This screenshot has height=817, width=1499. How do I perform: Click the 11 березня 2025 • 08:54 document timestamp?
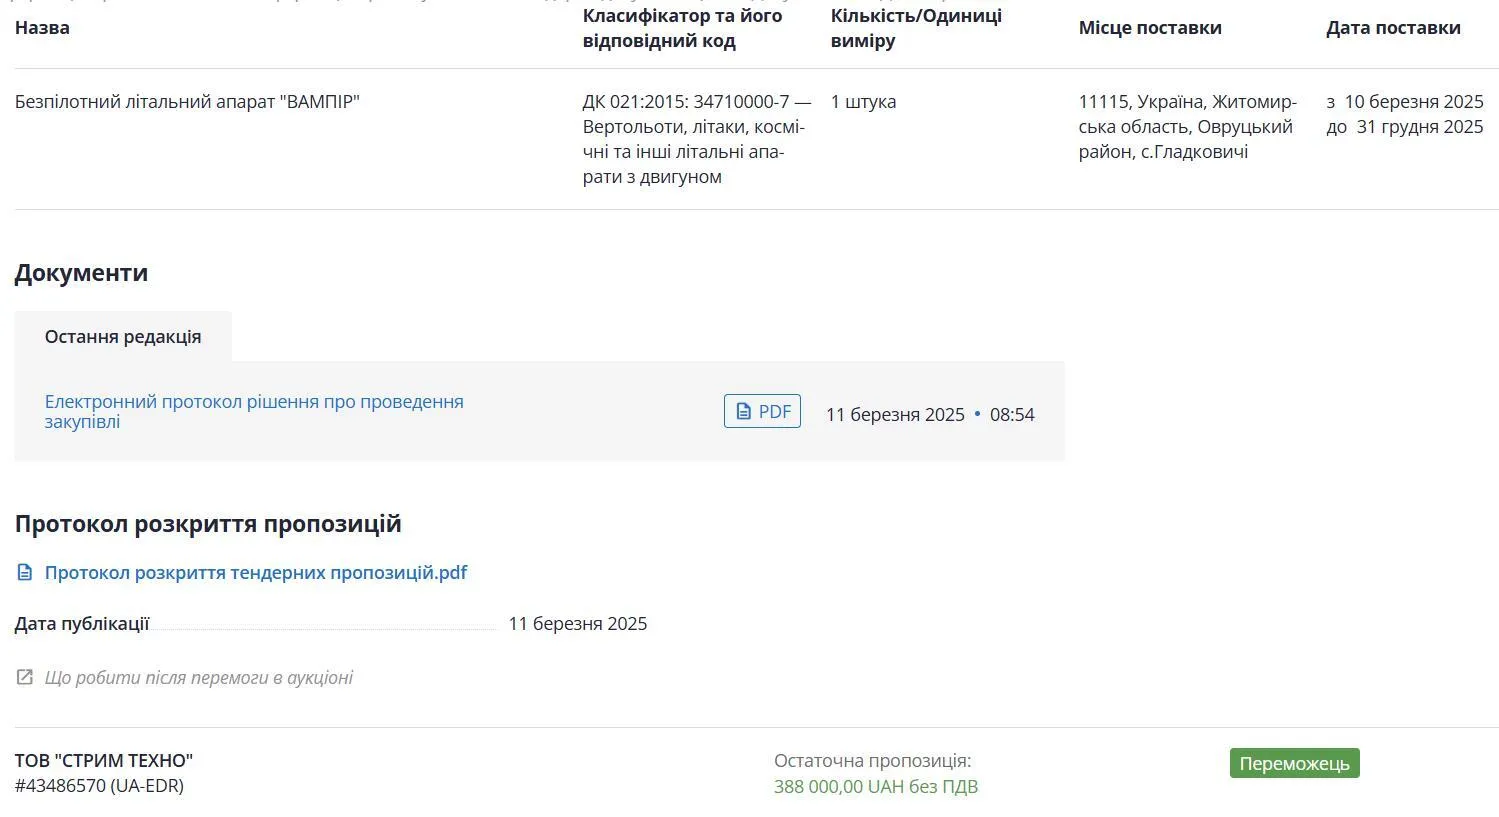click(x=930, y=415)
